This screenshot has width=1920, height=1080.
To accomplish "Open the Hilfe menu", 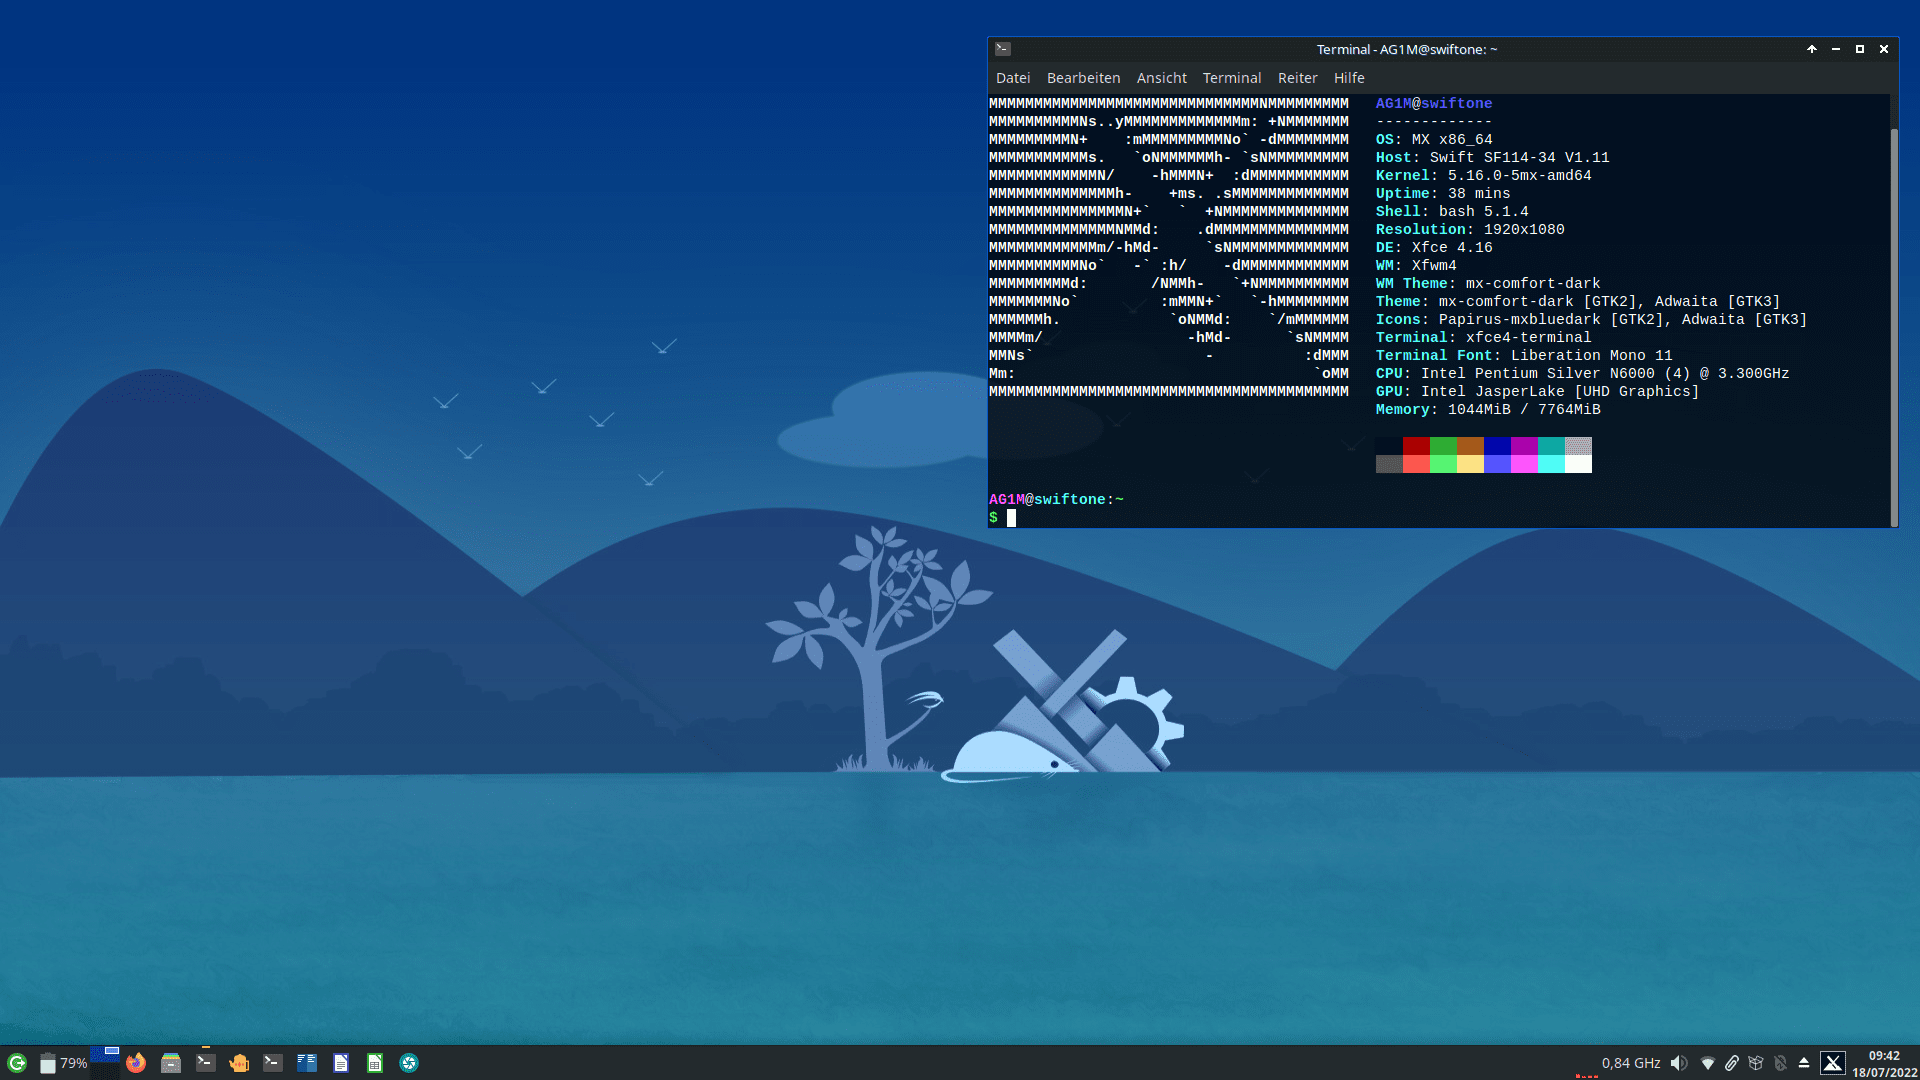I will click(1348, 78).
